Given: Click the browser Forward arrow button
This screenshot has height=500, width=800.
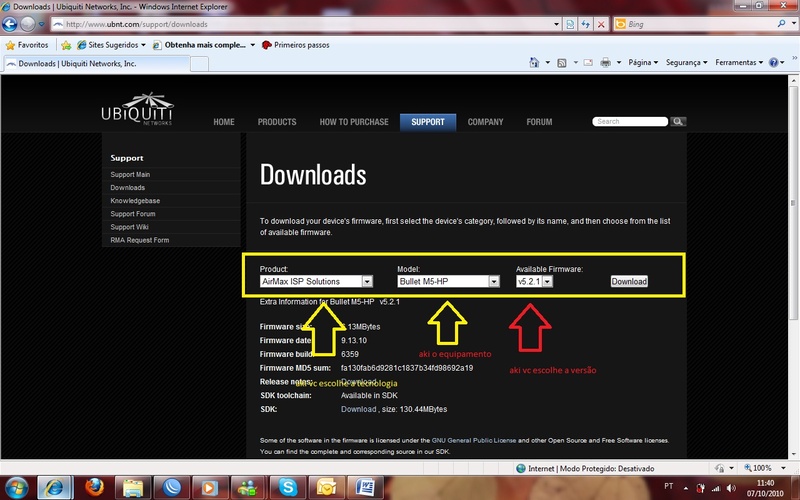Looking at the screenshot, I should (x=28, y=23).
